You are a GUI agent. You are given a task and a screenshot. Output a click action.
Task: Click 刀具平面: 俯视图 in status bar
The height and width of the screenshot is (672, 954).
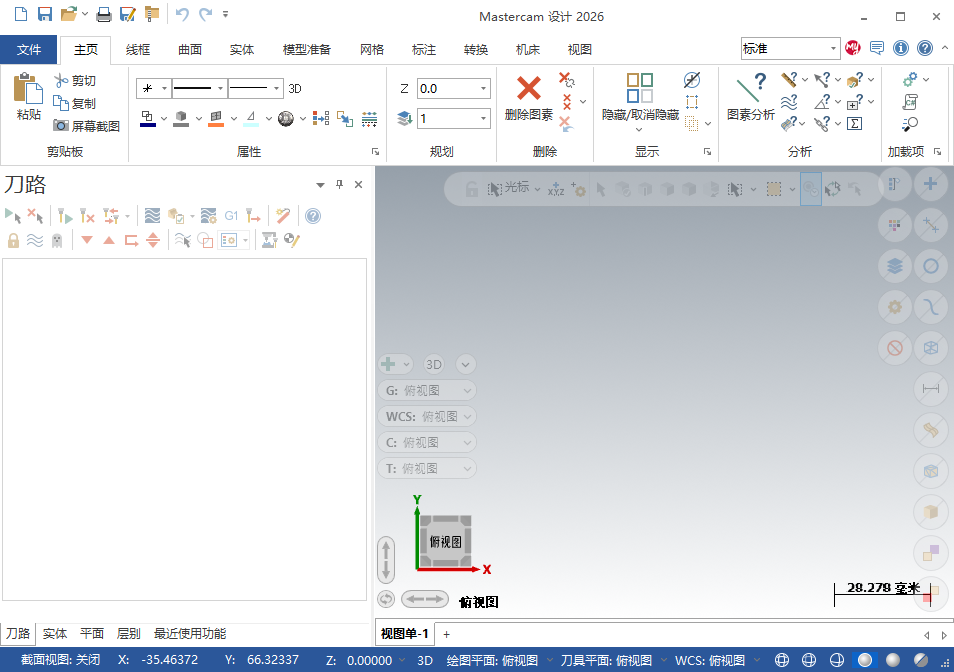[x=606, y=660]
